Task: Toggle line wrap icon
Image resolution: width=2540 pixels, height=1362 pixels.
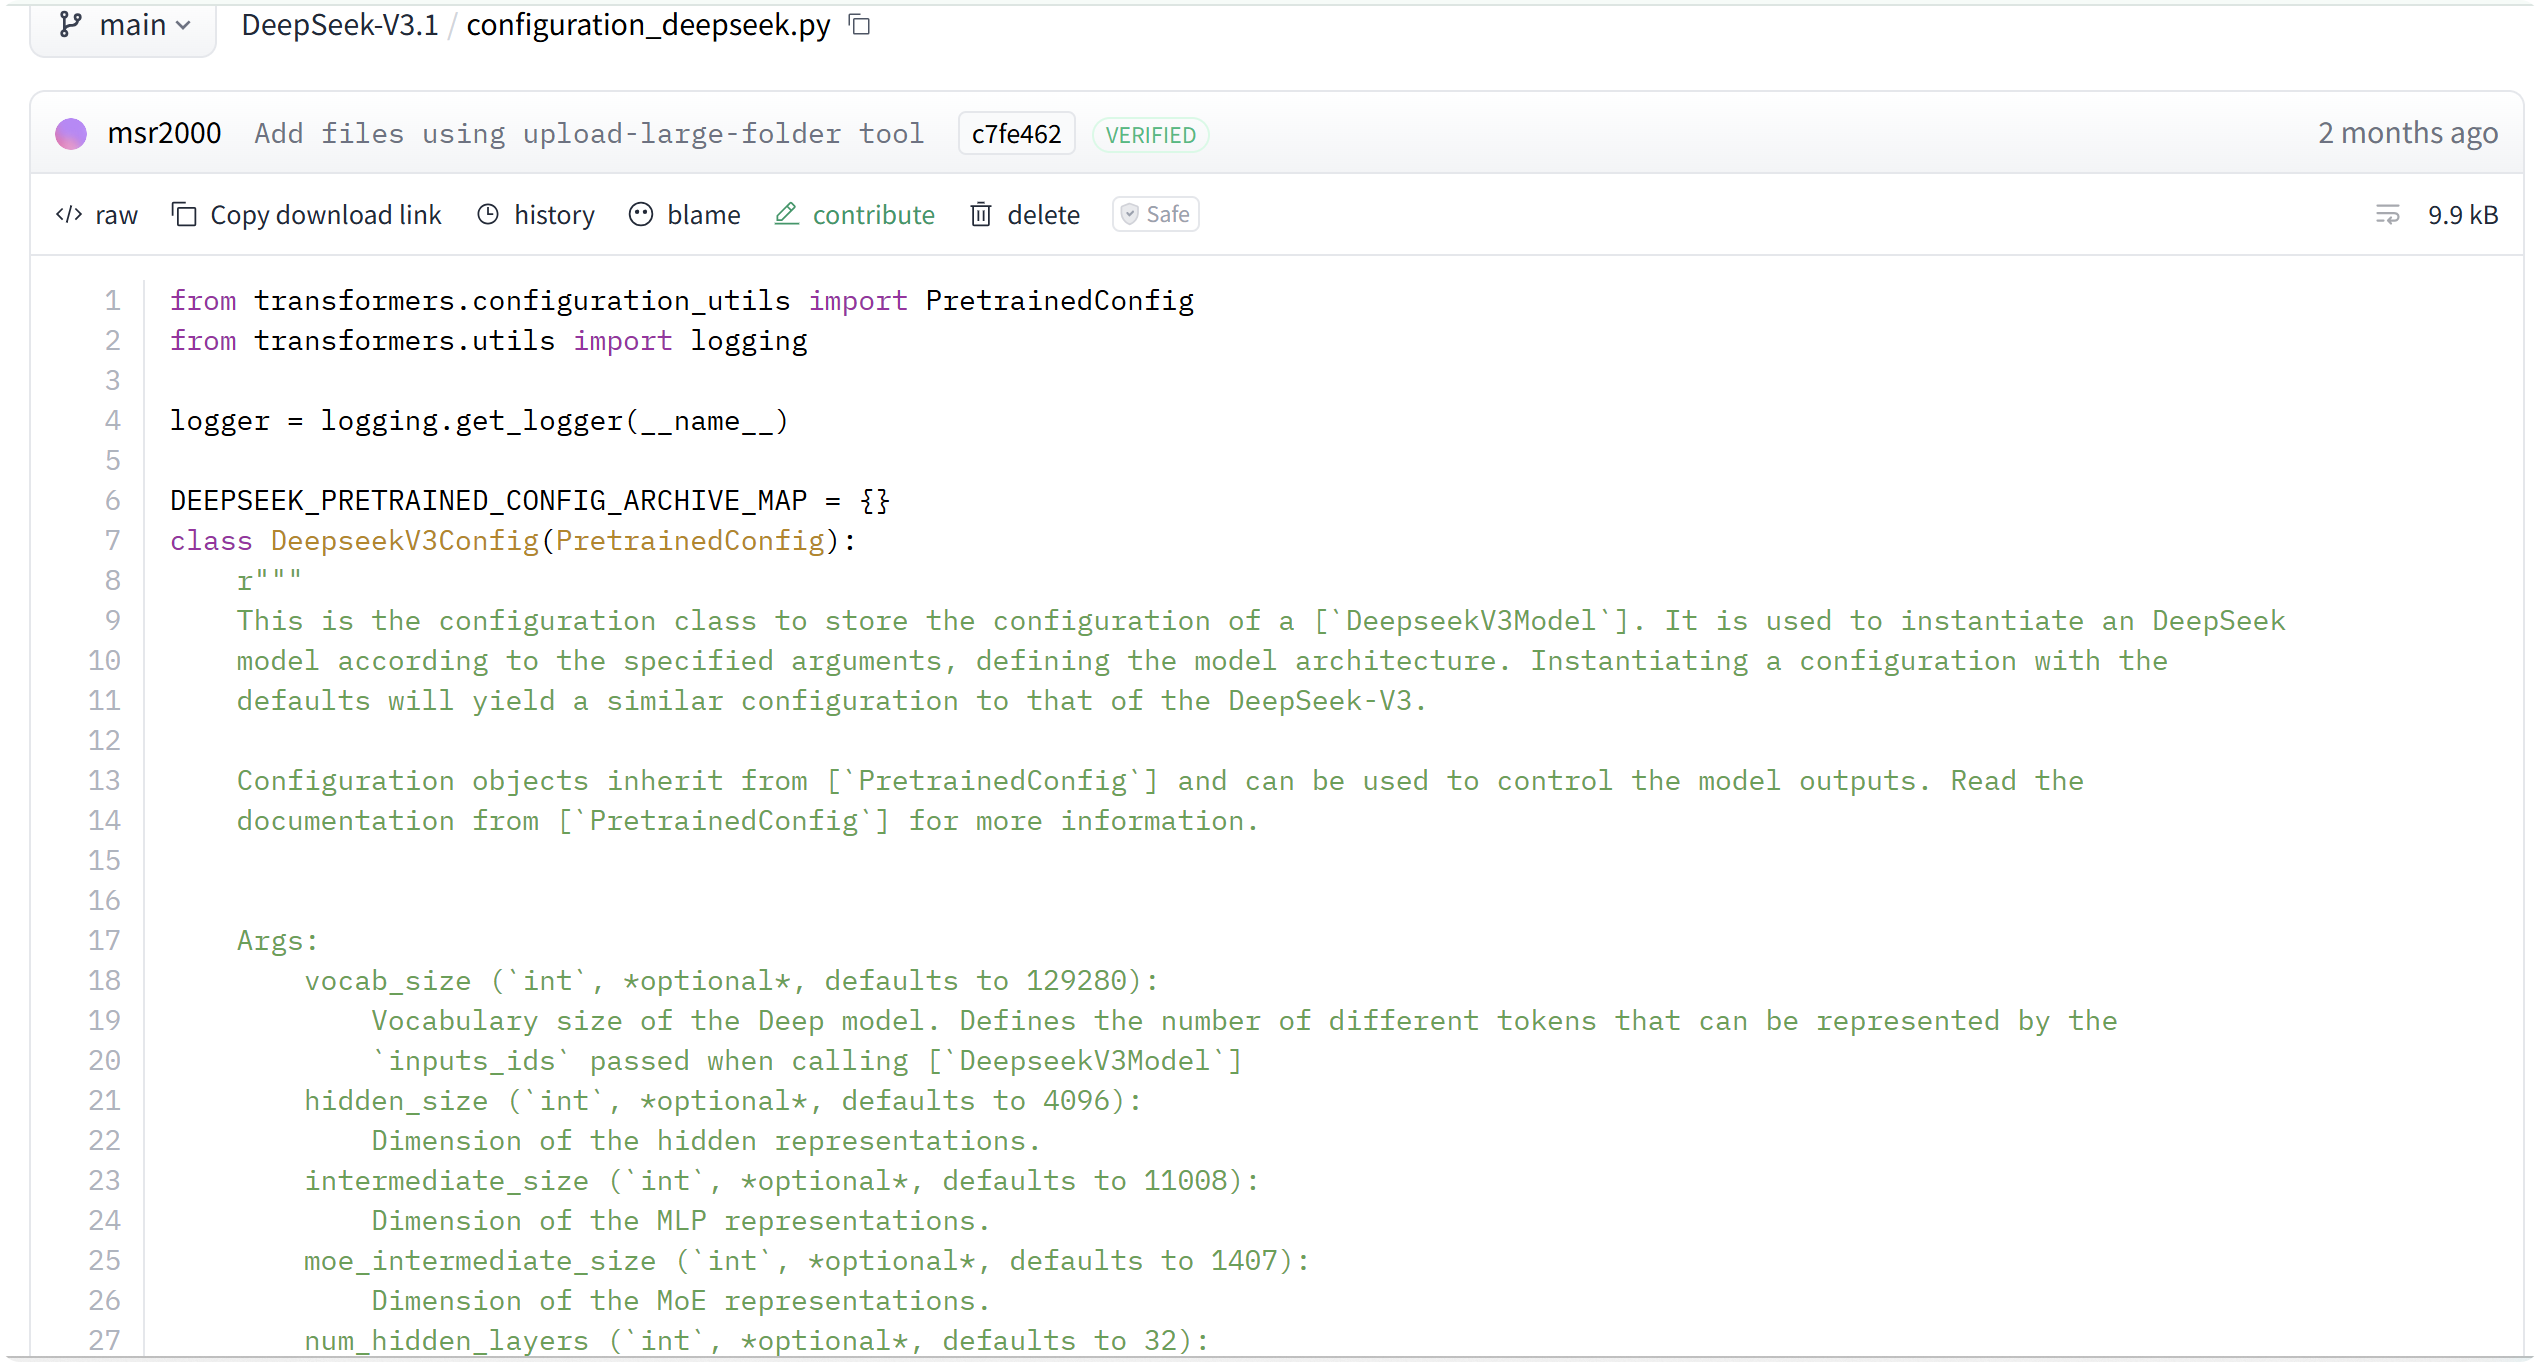Action: (2387, 215)
